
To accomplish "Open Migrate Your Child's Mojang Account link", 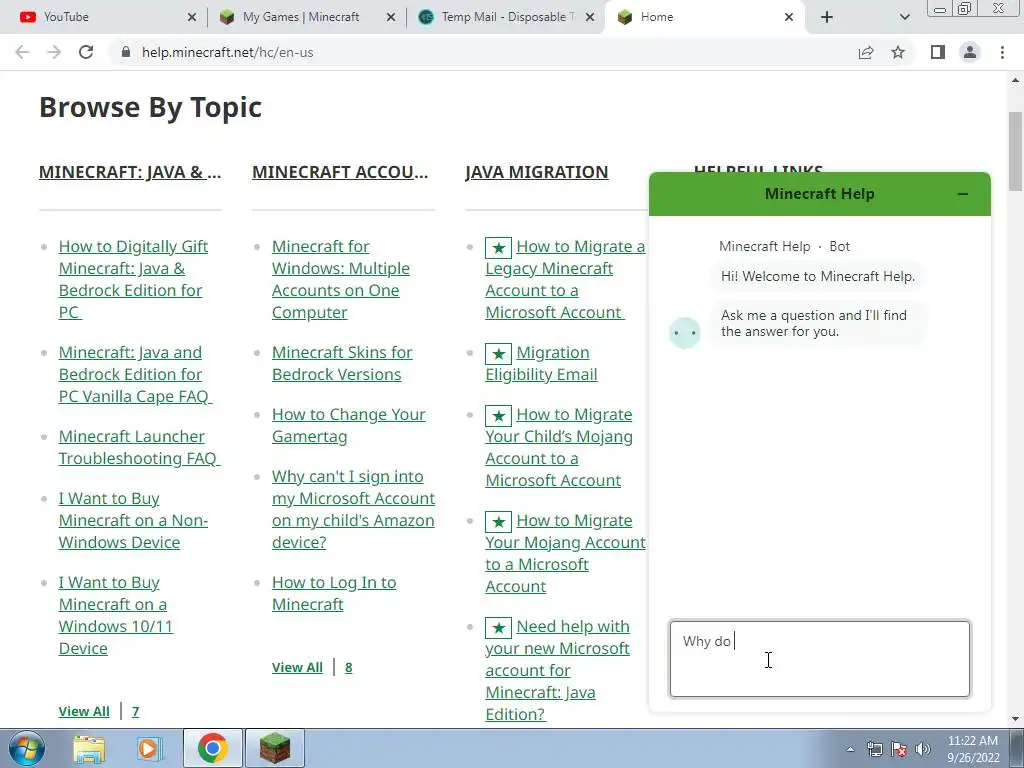I will (559, 447).
